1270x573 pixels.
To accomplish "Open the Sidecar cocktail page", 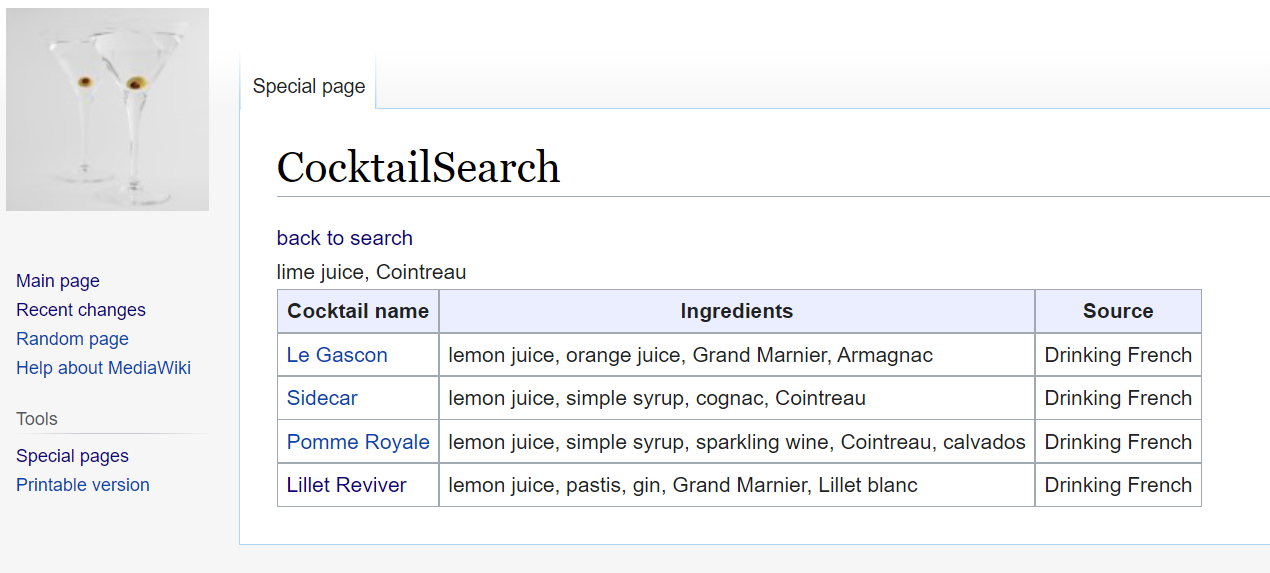I will tap(322, 398).
